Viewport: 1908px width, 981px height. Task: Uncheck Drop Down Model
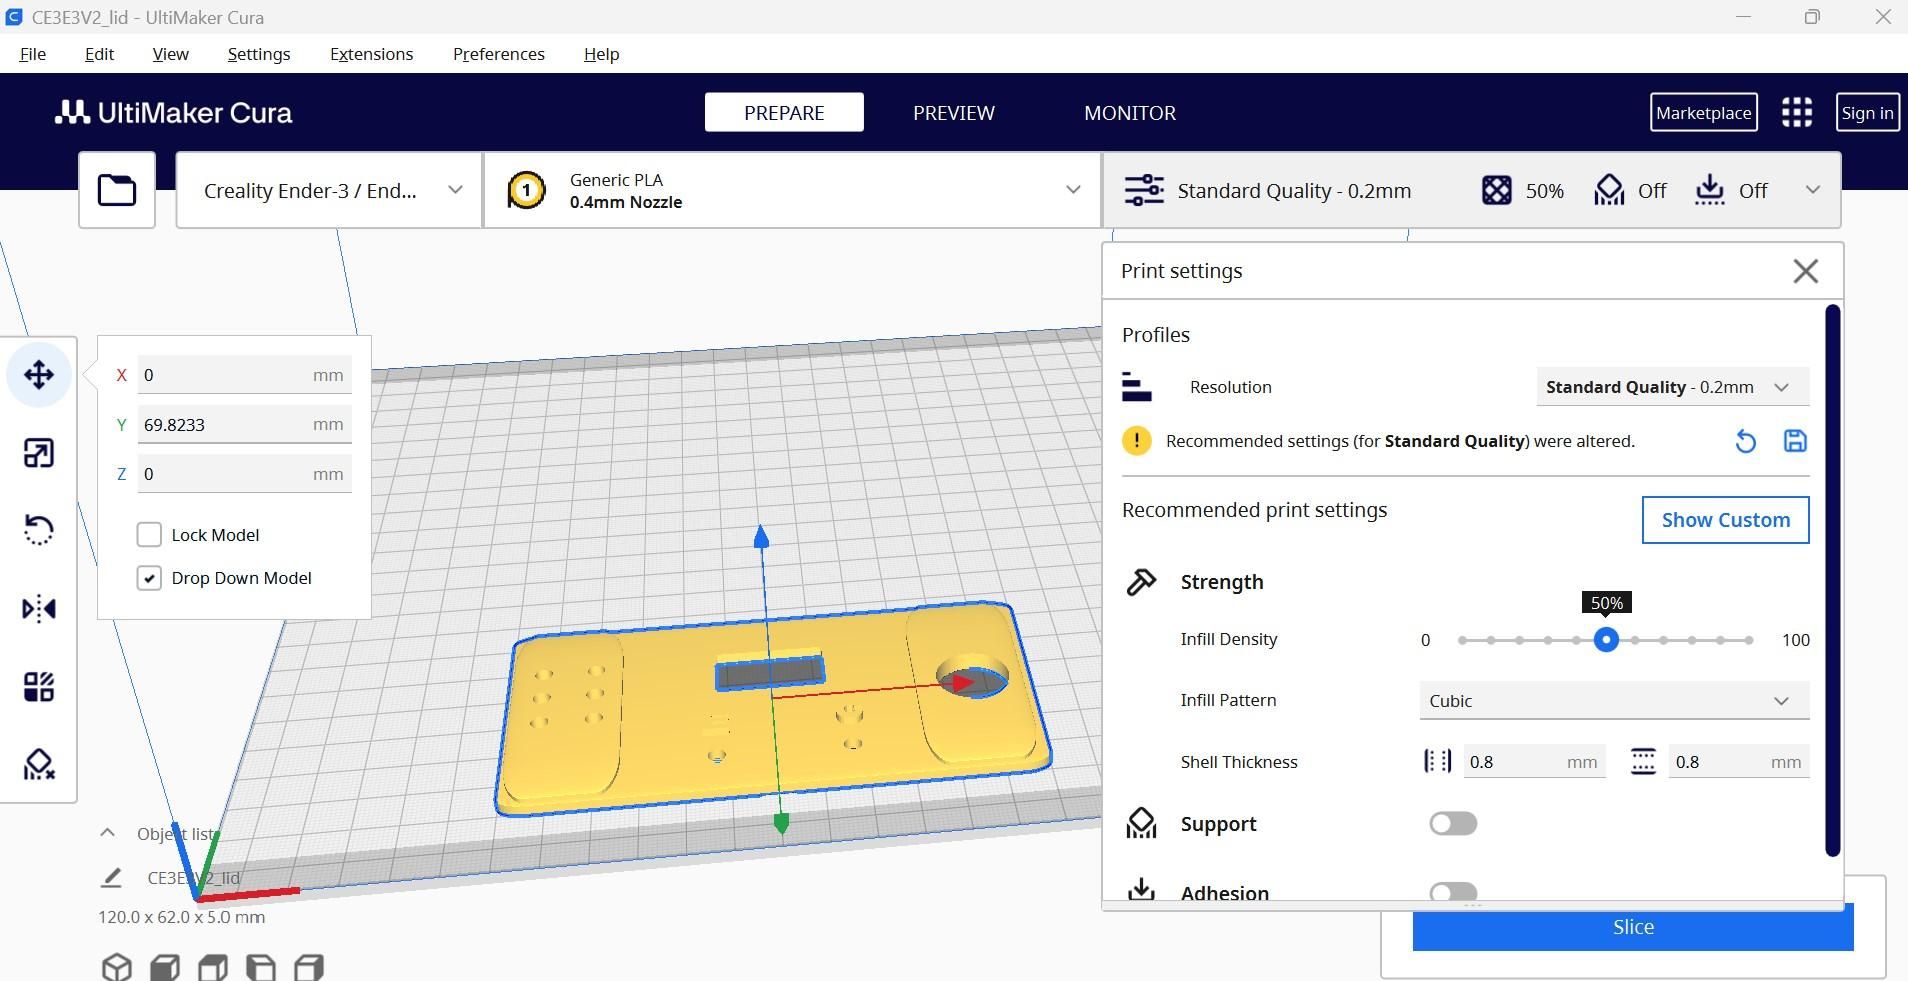pos(149,578)
